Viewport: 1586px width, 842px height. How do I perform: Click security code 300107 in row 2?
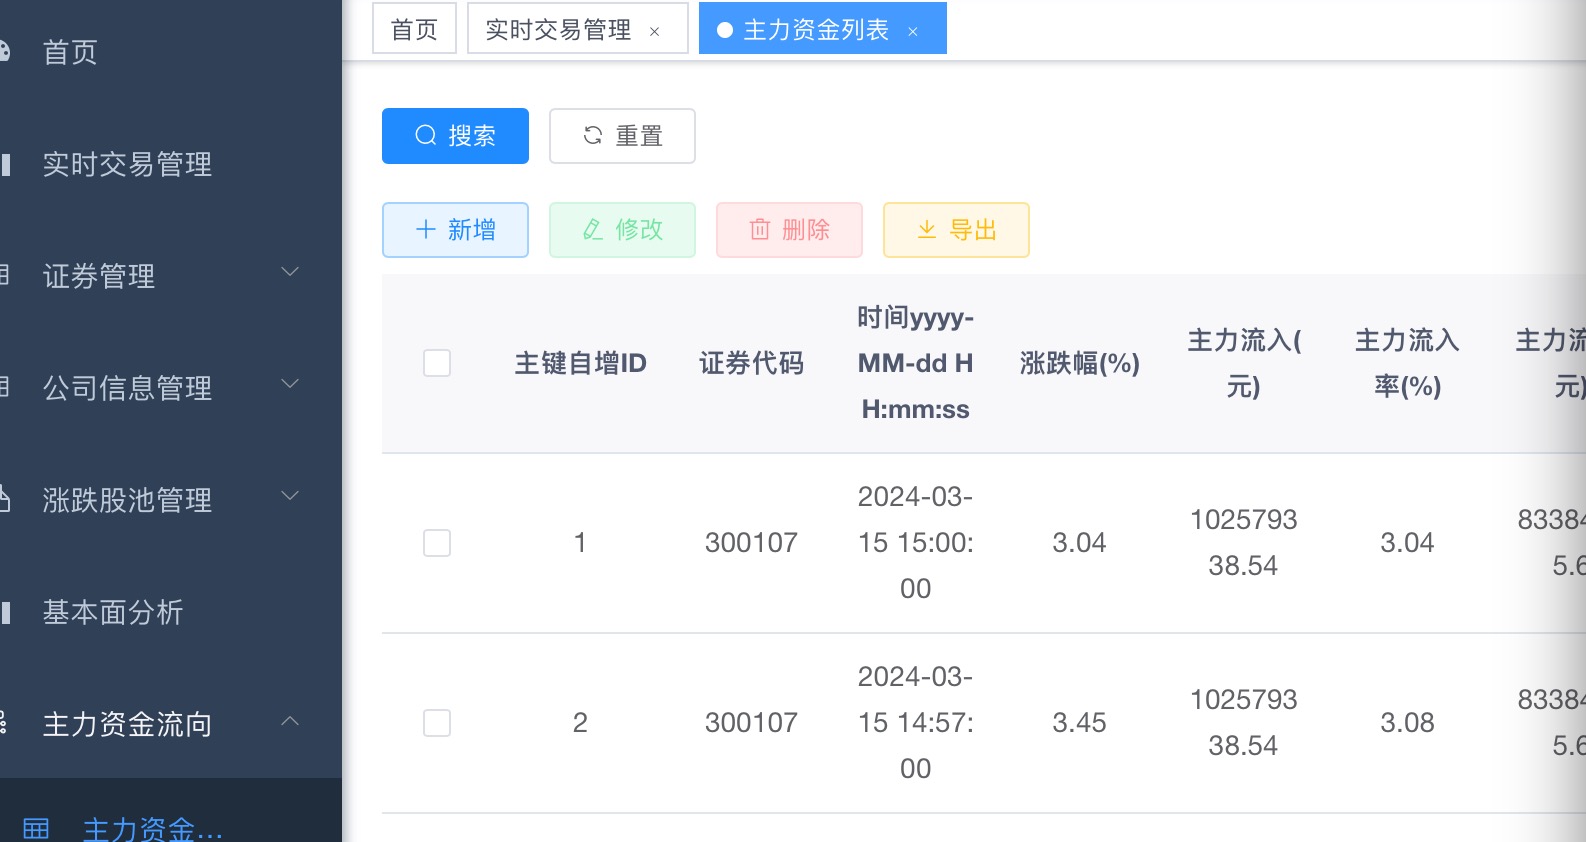pyautogui.click(x=751, y=723)
